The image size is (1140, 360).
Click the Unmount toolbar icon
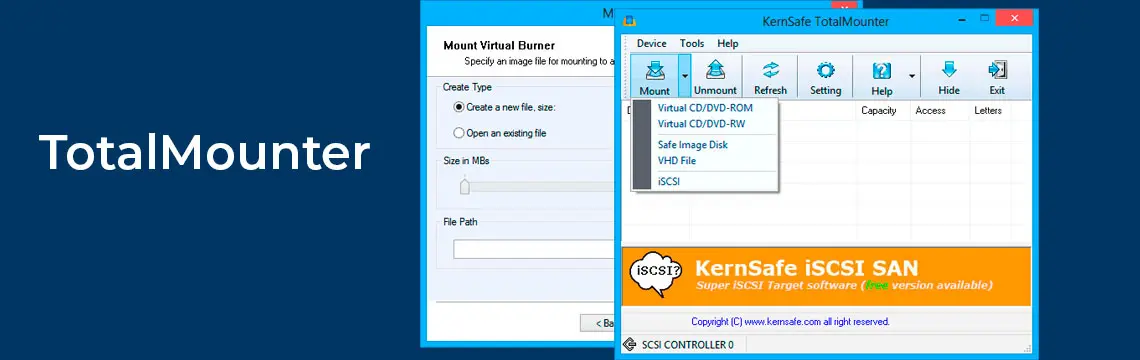click(x=715, y=71)
